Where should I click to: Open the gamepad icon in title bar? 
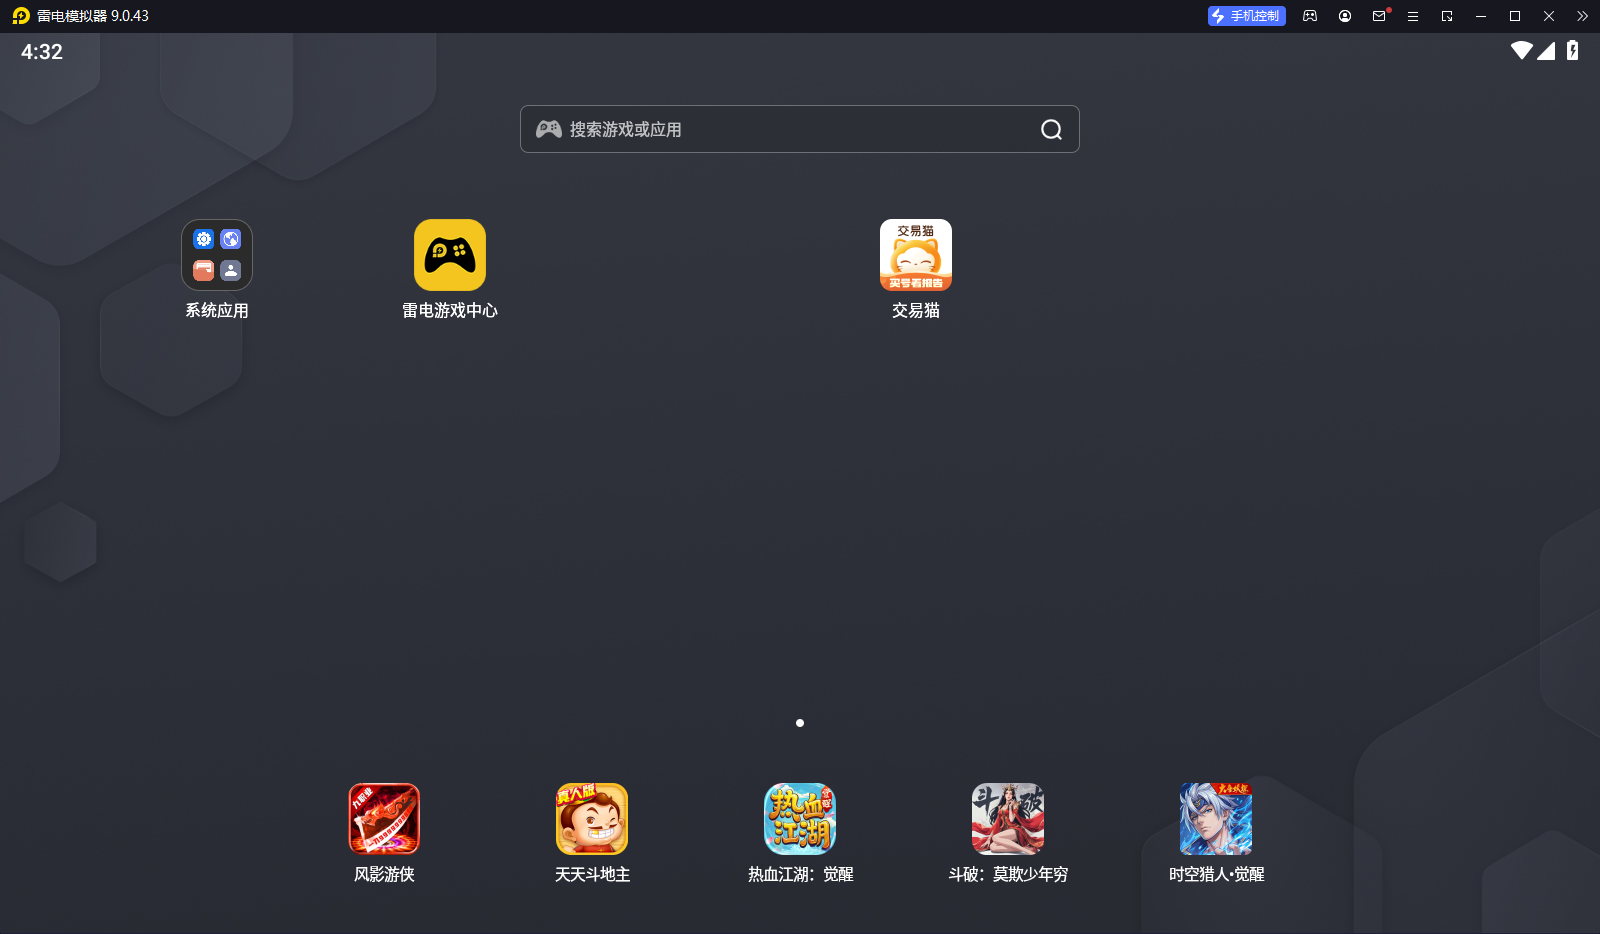[1310, 16]
